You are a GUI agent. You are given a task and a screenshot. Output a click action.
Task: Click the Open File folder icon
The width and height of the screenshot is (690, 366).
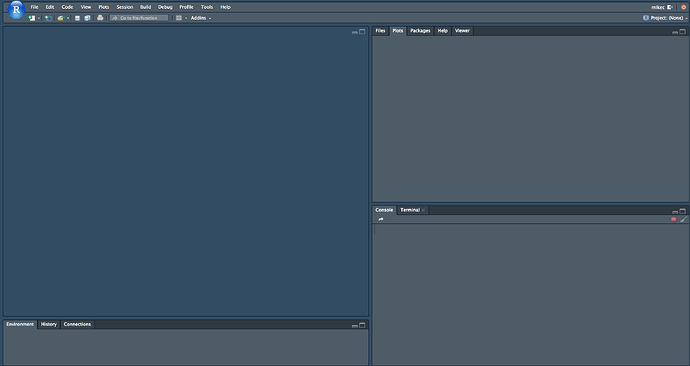click(61, 18)
